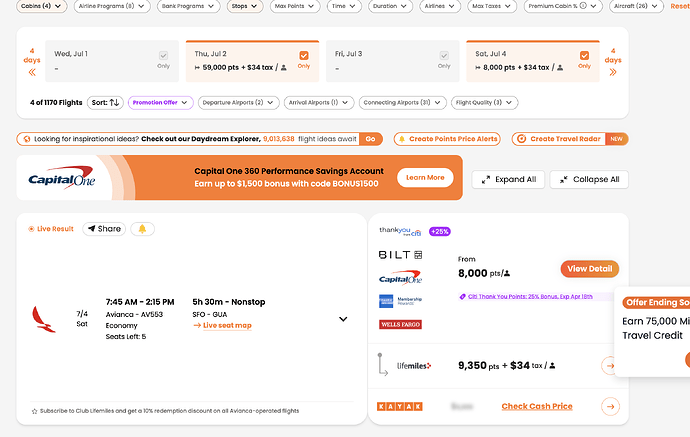Viewport: 690px width, 437px height.
Task: Expand All flight results
Action: tap(508, 180)
